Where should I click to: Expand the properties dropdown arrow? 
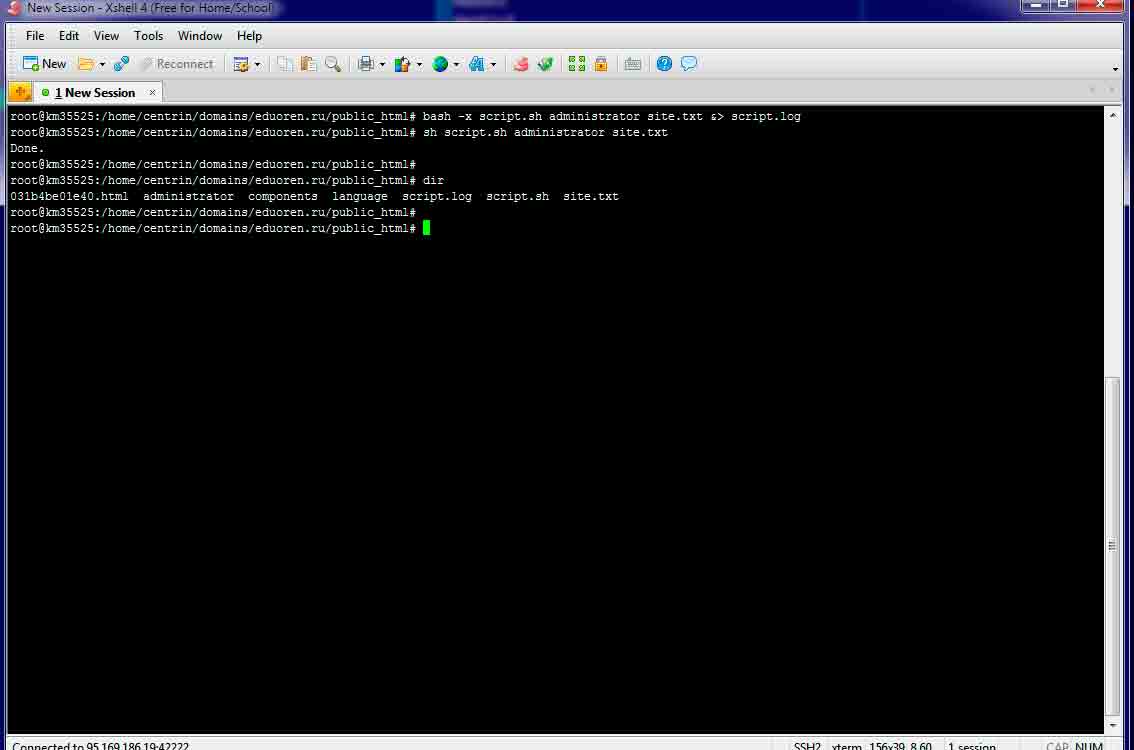[x=257, y=64]
